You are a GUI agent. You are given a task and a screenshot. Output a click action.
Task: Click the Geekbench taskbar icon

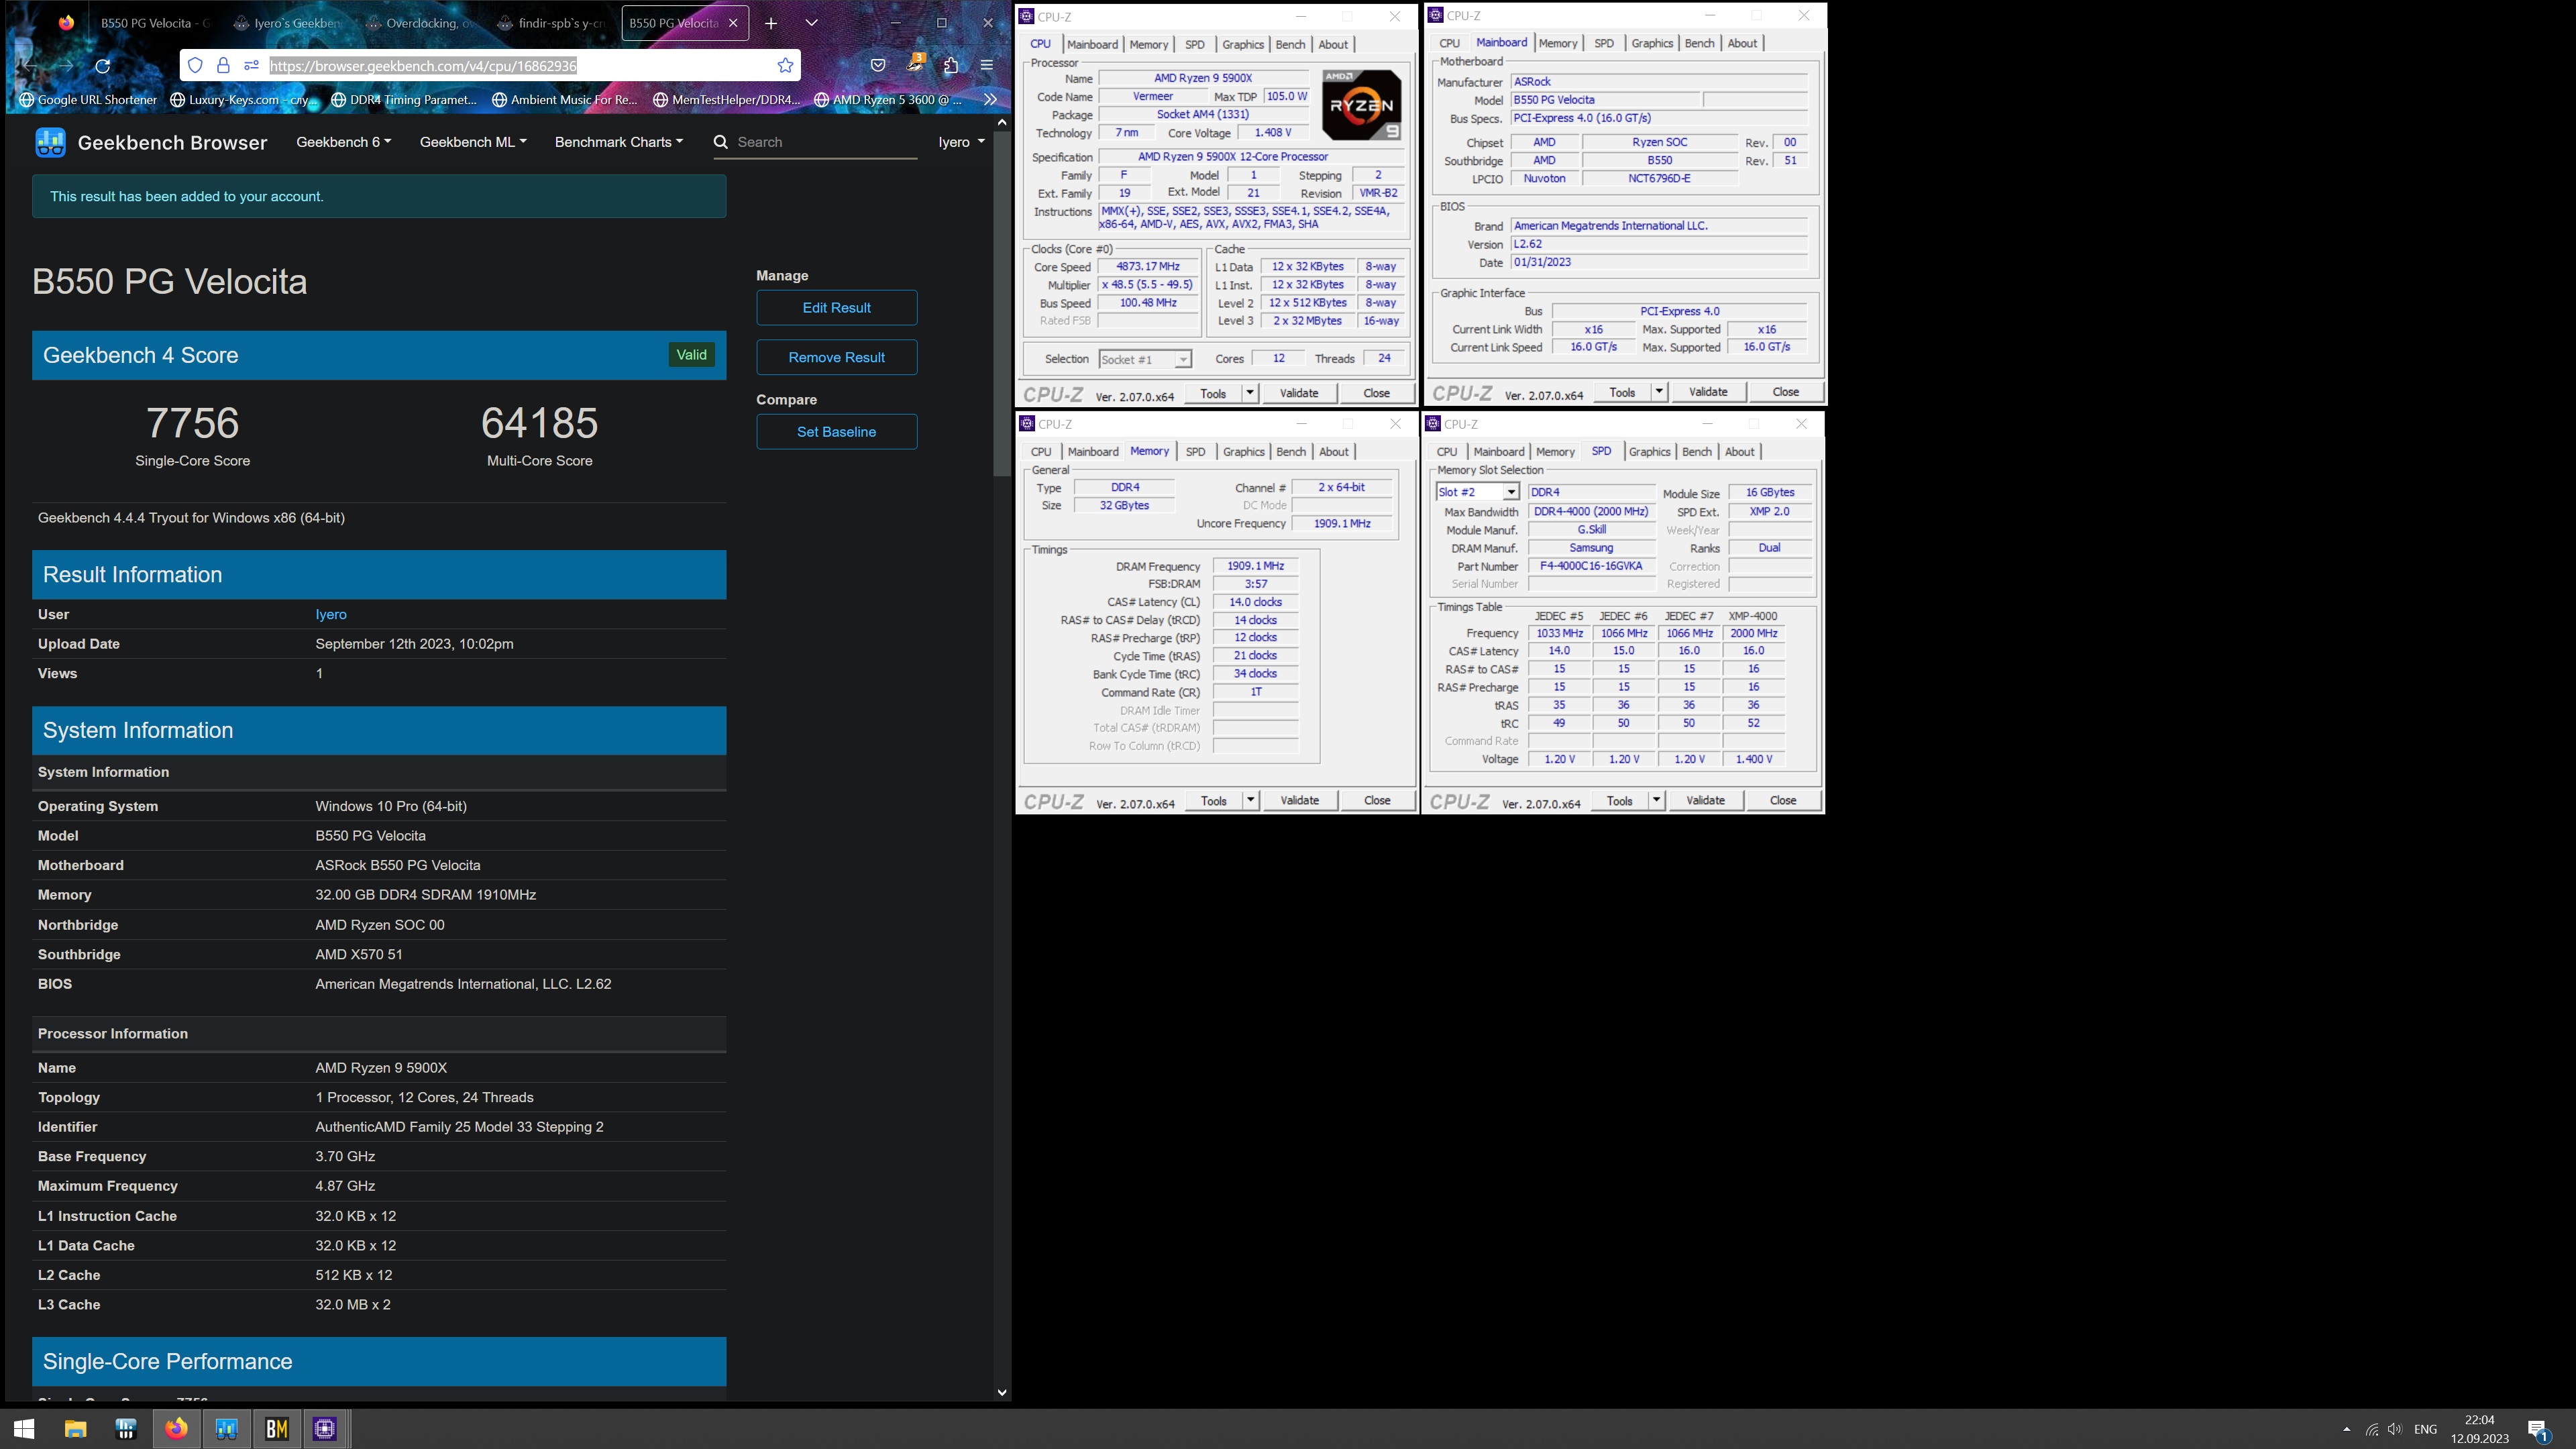coord(227,1429)
